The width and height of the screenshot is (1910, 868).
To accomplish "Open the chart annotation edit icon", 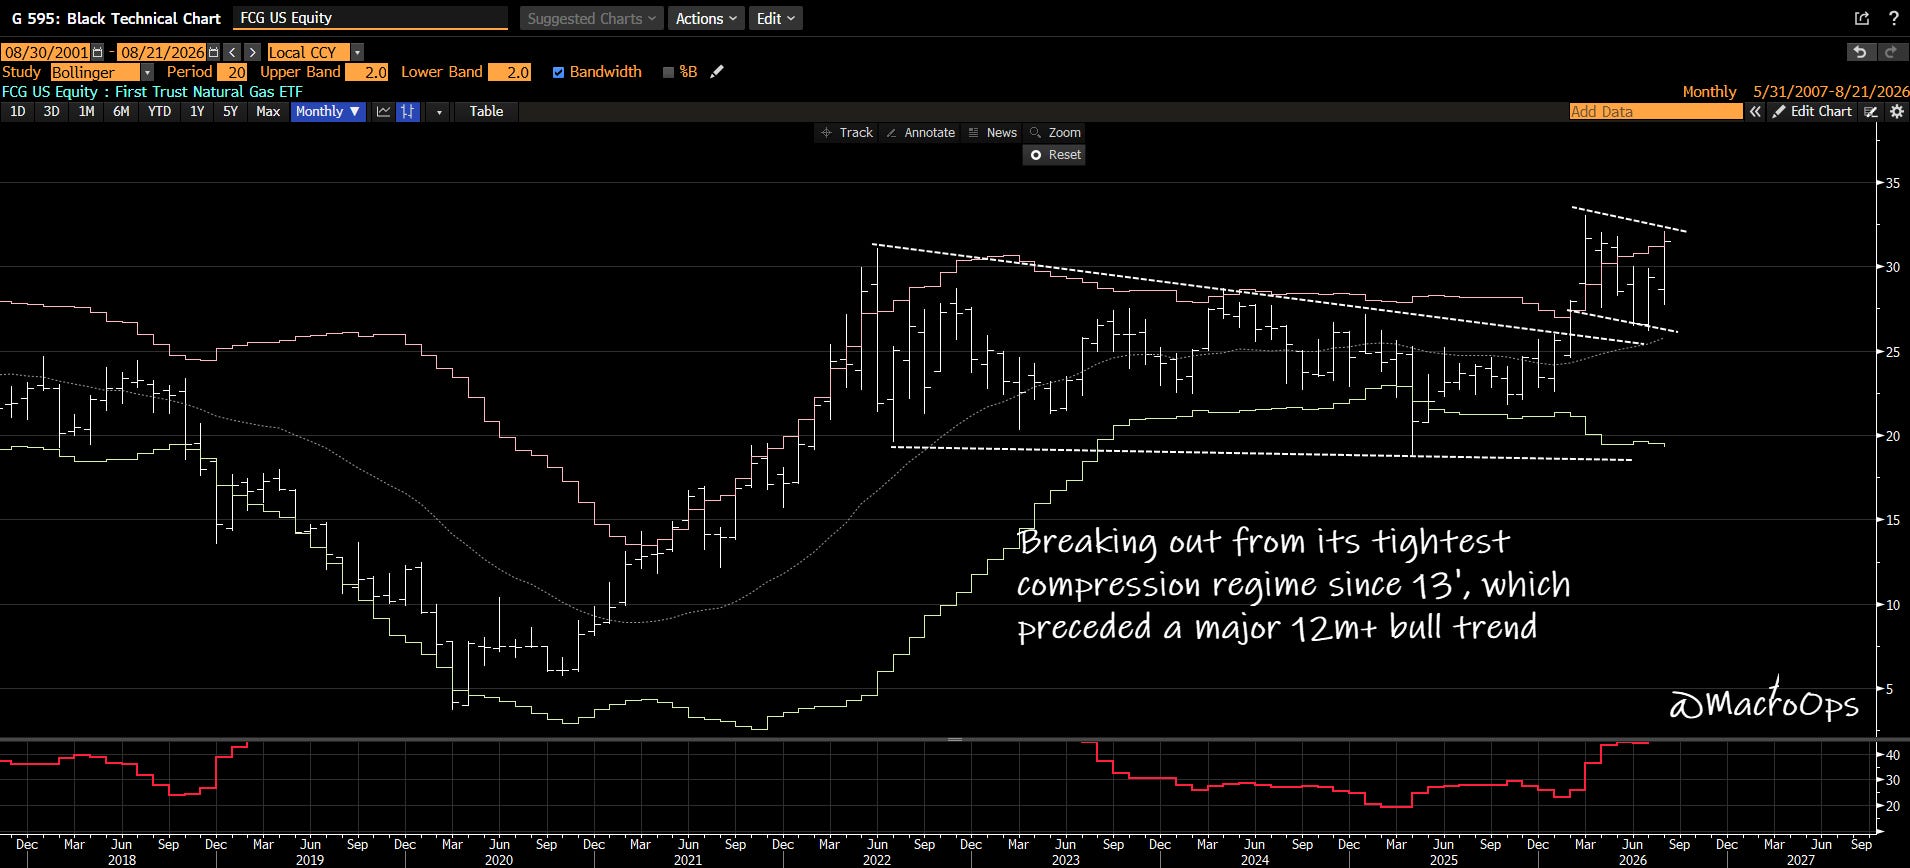I will (1870, 112).
